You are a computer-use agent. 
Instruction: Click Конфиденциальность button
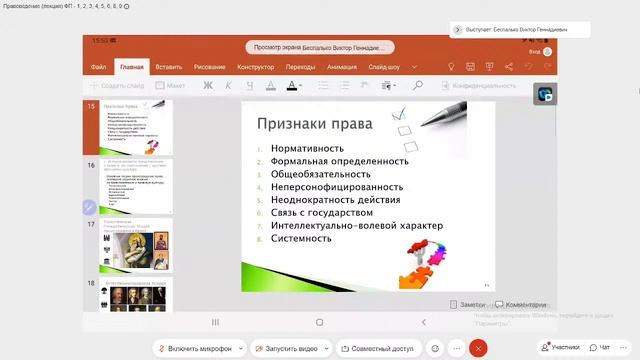[478, 86]
